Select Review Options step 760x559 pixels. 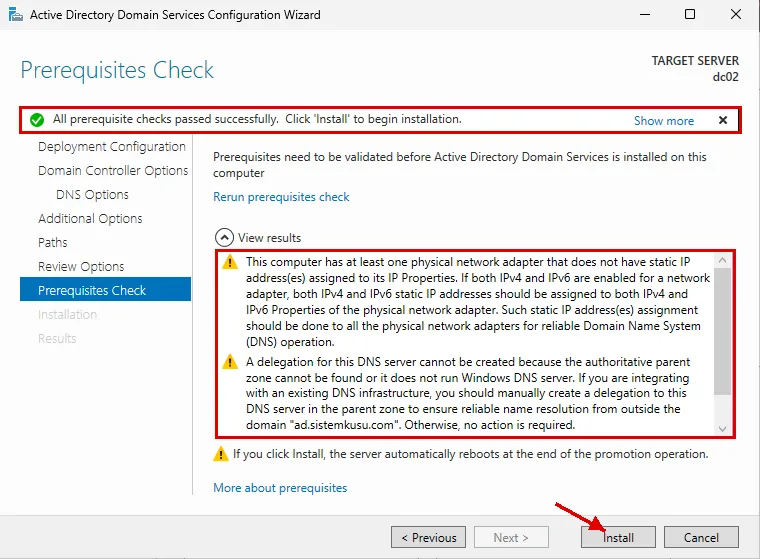tap(81, 267)
